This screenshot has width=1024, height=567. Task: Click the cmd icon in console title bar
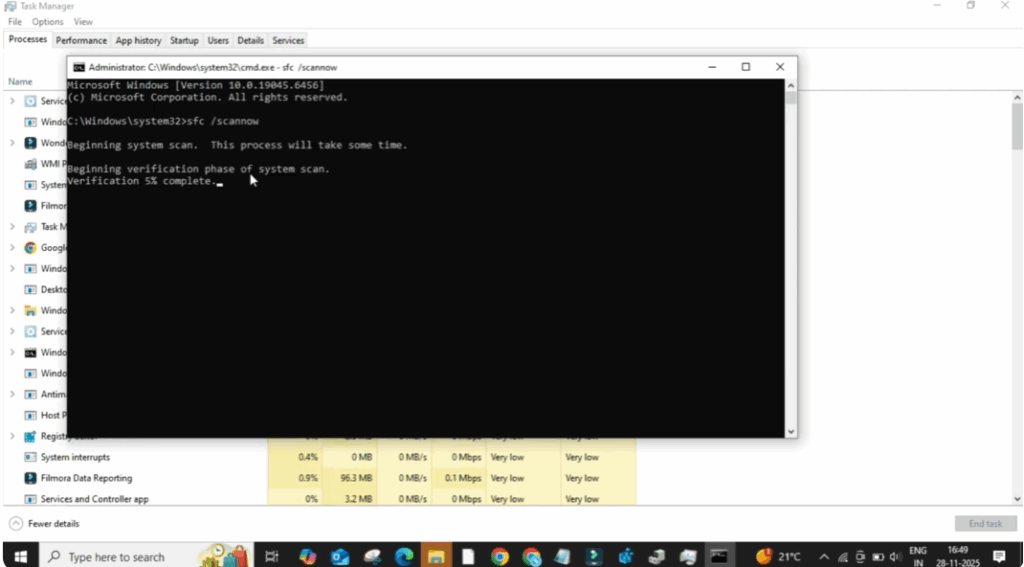coord(79,67)
